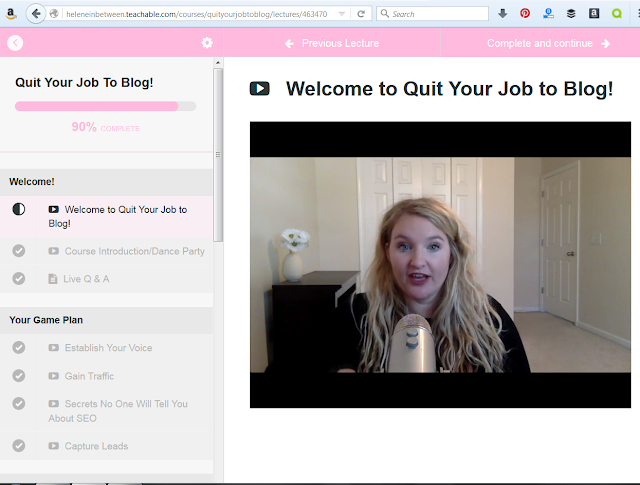Viewport: 640px width, 485px height.
Task: Go to Previous Lecture
Action: (332, 43)
